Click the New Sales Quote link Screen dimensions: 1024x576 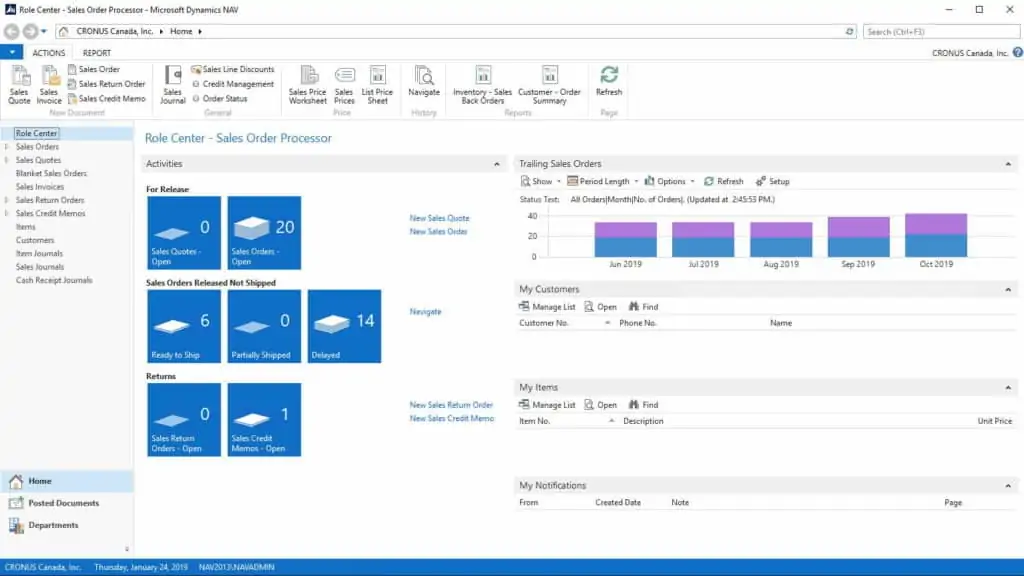coord(439,218)
